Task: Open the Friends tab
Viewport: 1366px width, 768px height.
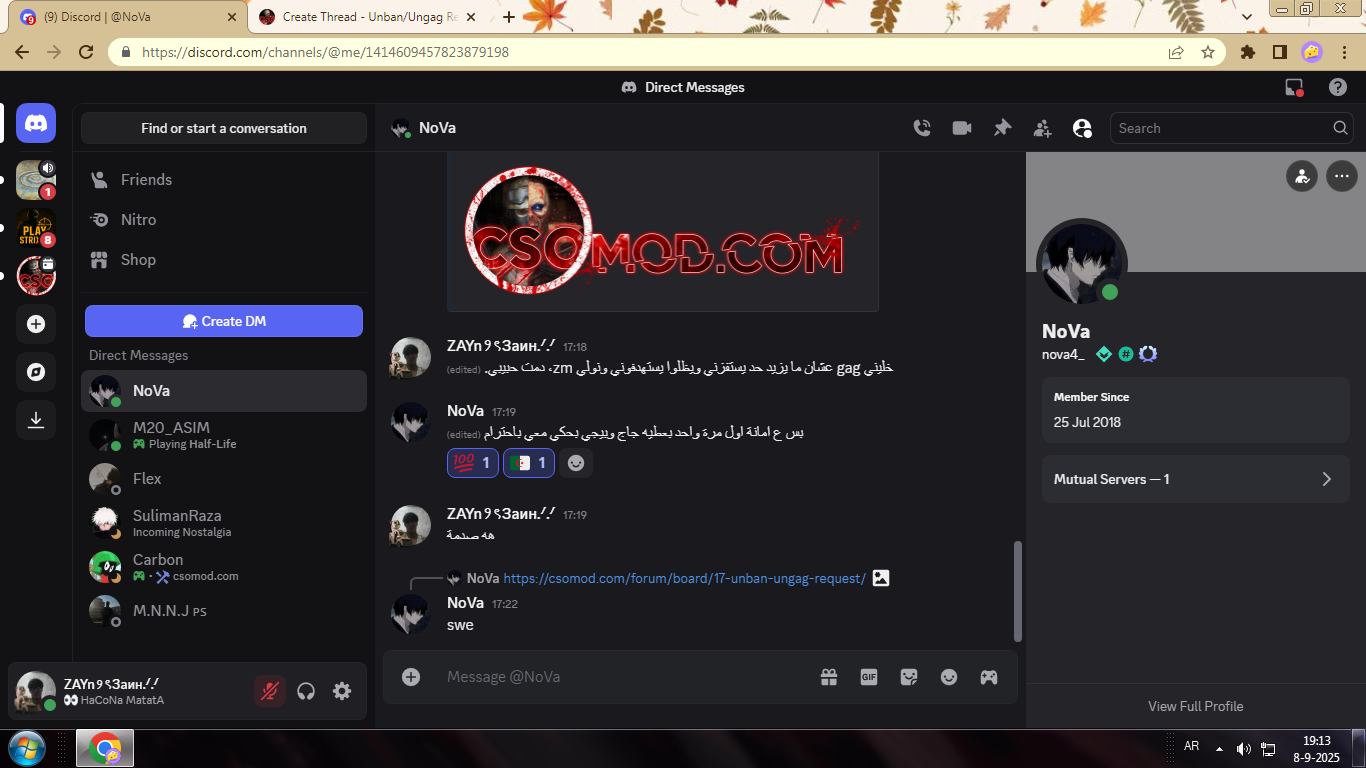Action: coord(146,180)
